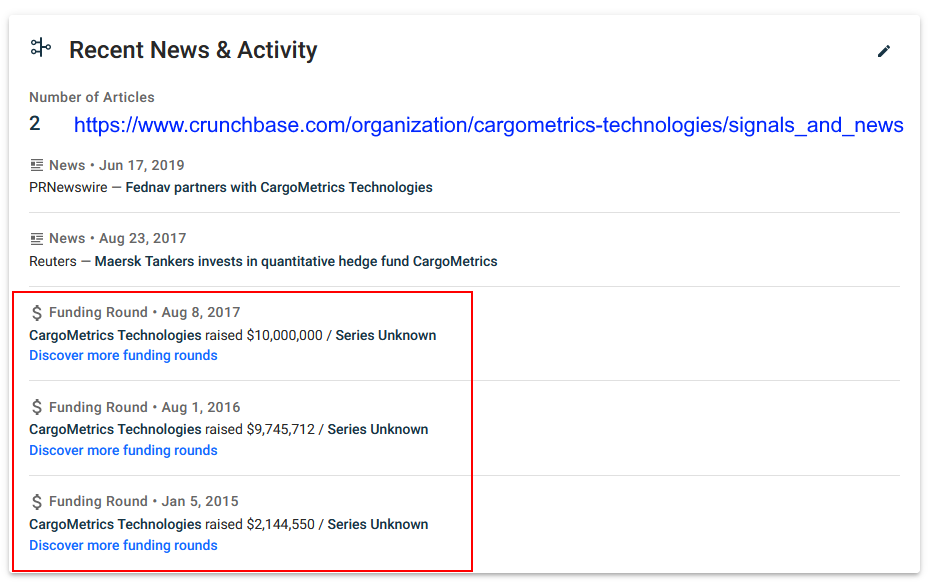Click the Number of Articles label
This screenshot has width=932, height=585.
92,97
